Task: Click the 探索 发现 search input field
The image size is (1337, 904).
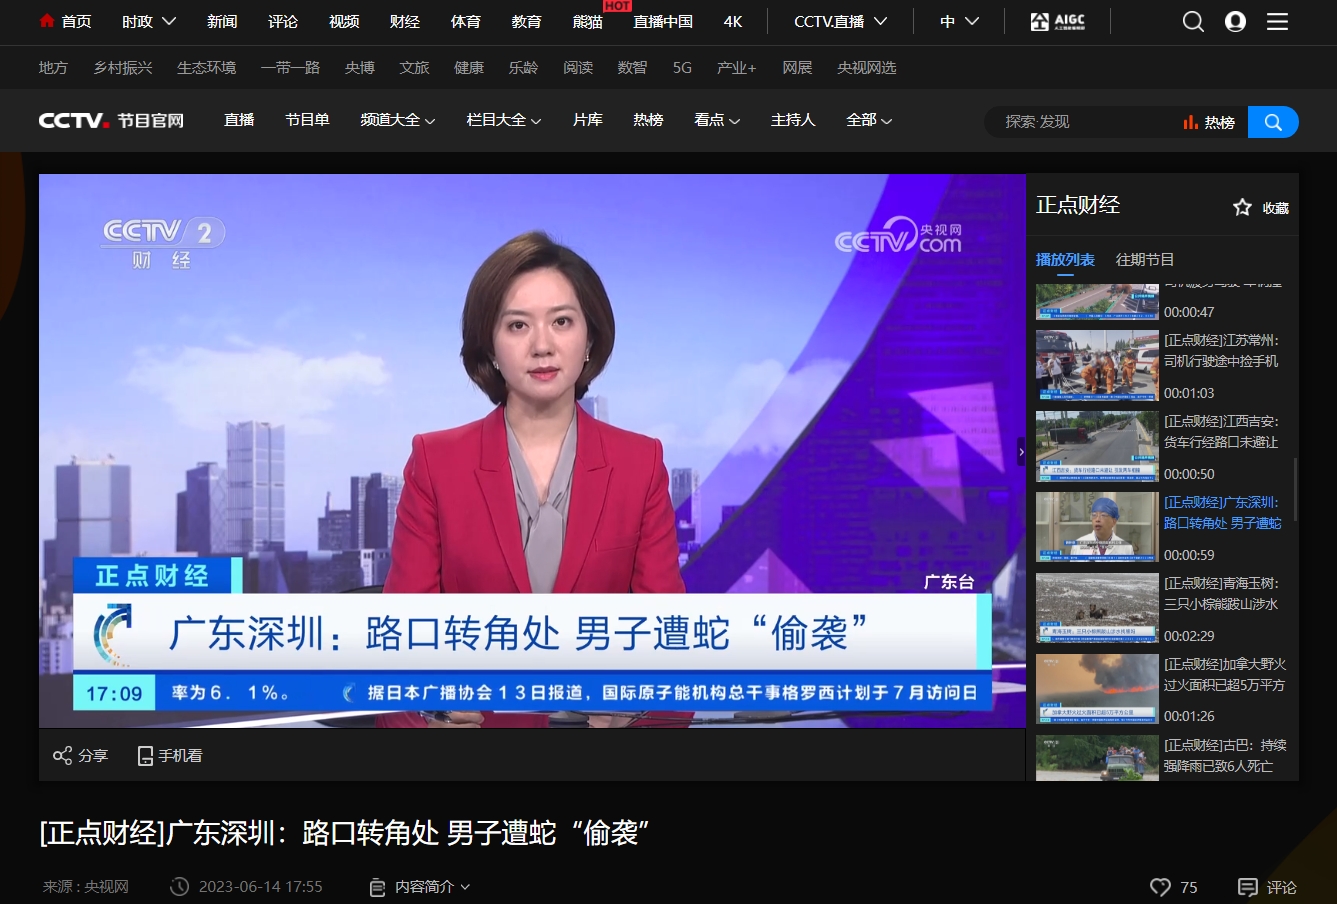Action: pyautogui.click(x=1080, y=122)
